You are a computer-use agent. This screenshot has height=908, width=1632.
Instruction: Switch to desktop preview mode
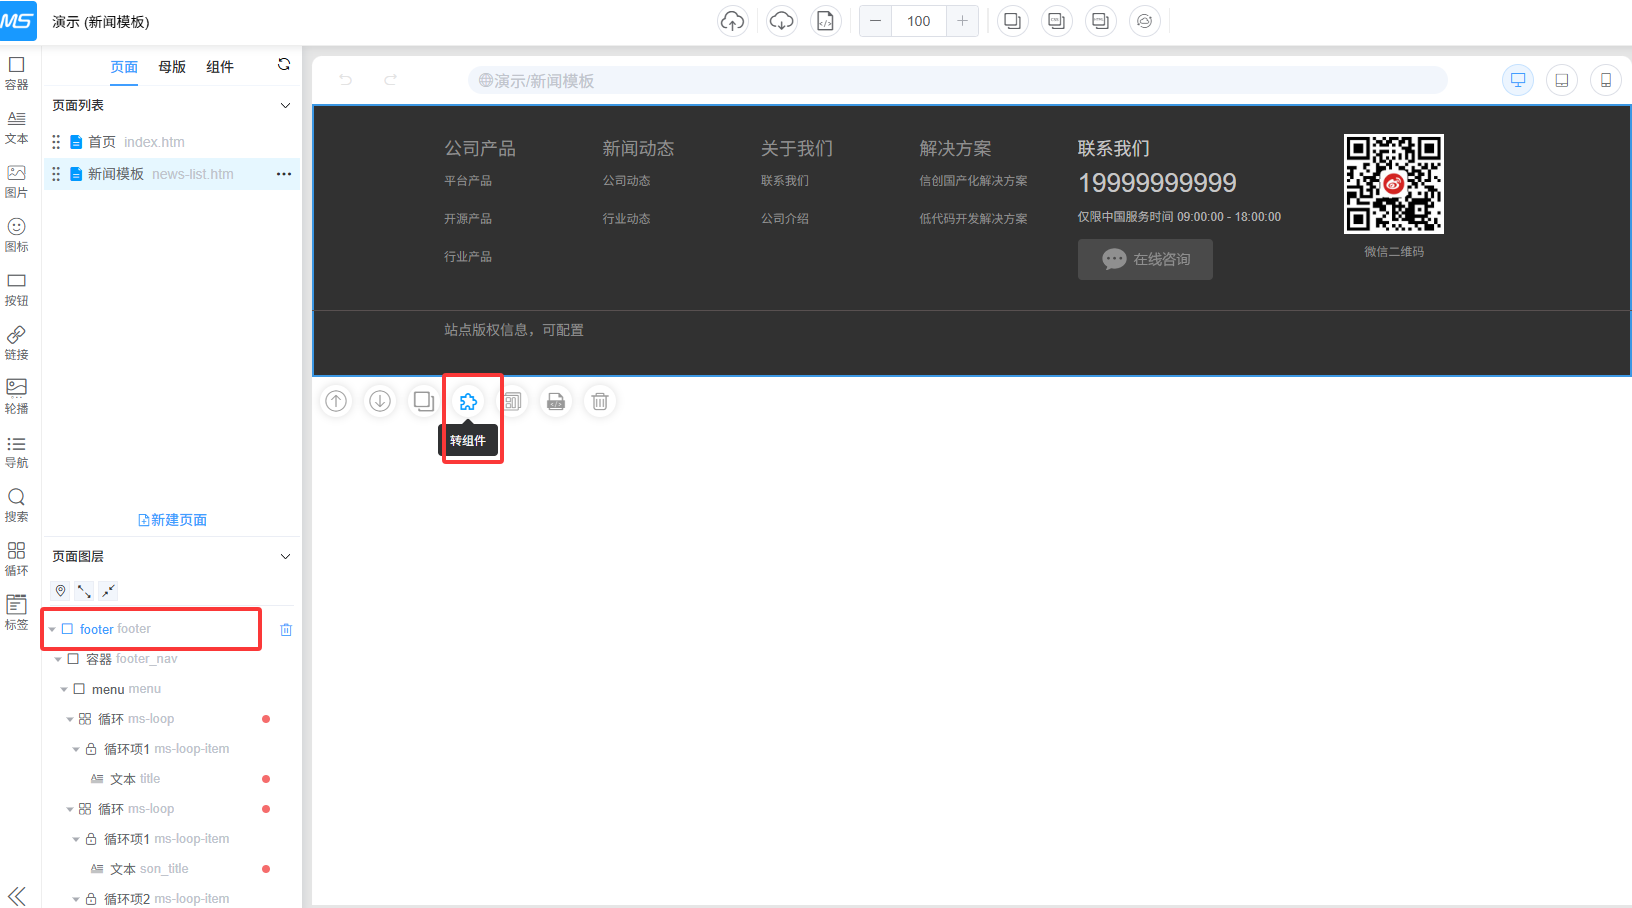(x=1518, y=80)
